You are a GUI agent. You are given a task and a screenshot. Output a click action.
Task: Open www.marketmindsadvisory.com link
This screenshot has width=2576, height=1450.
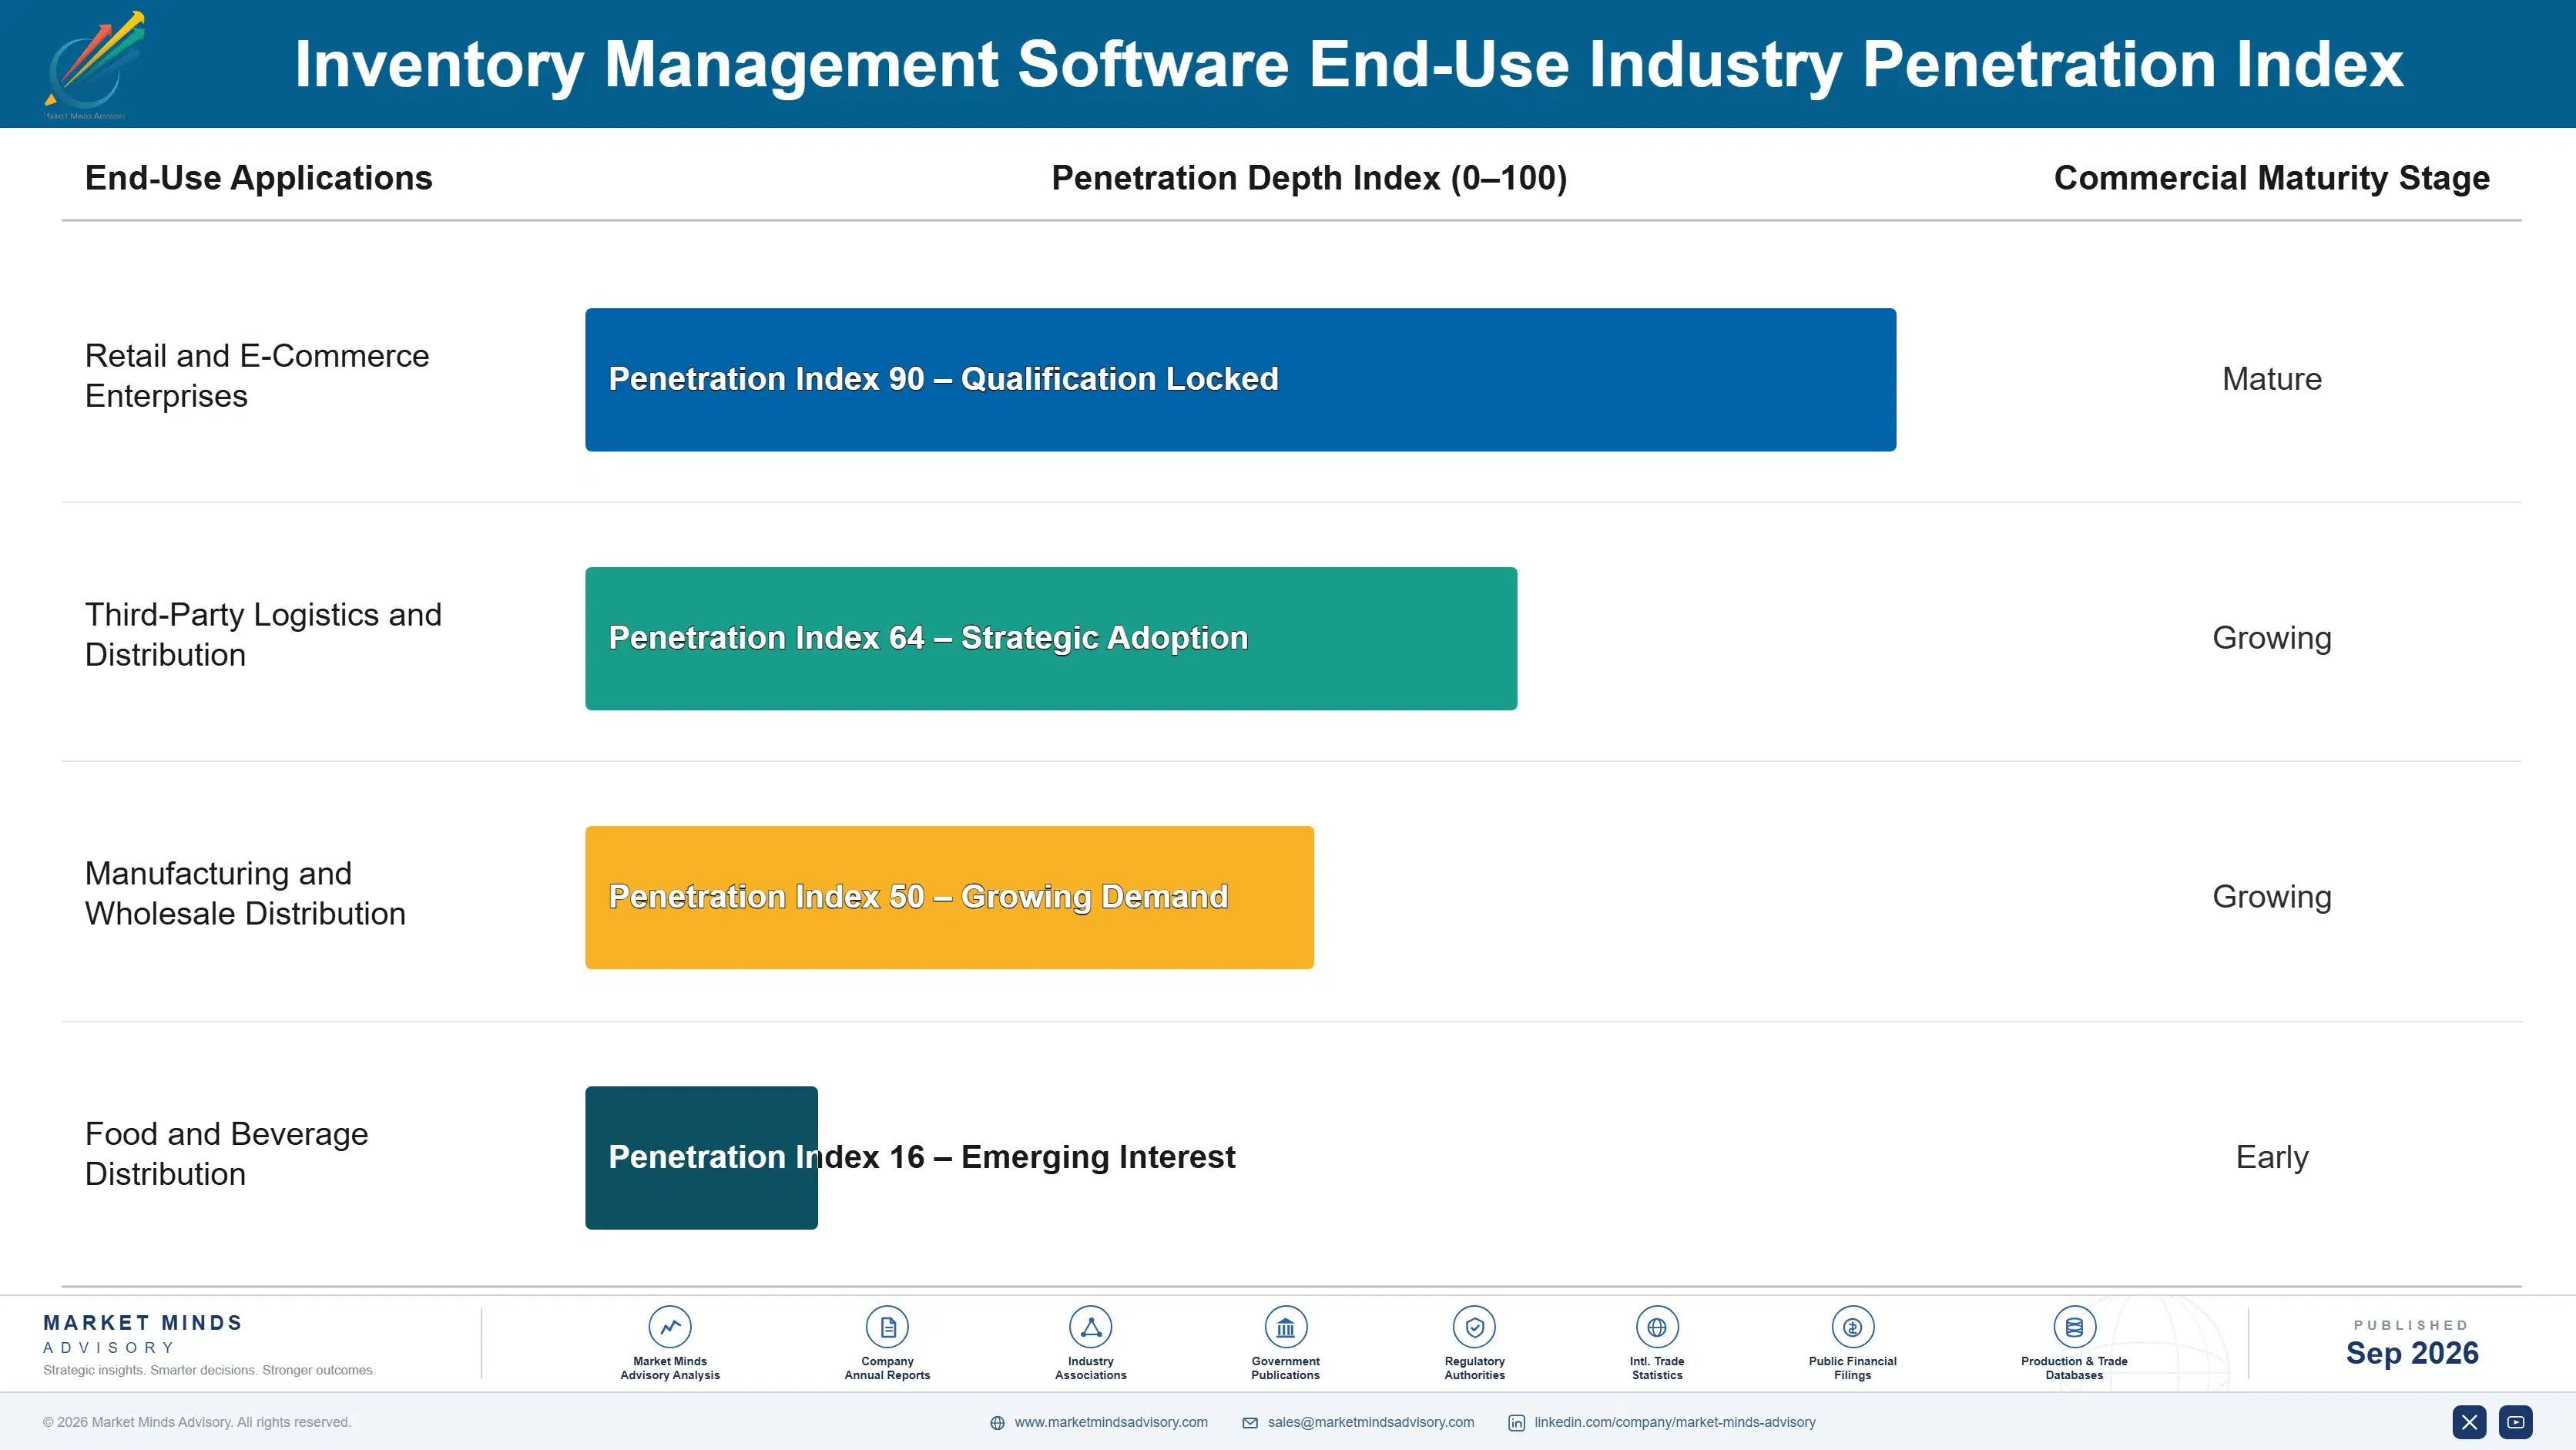coord(1111,1422)
